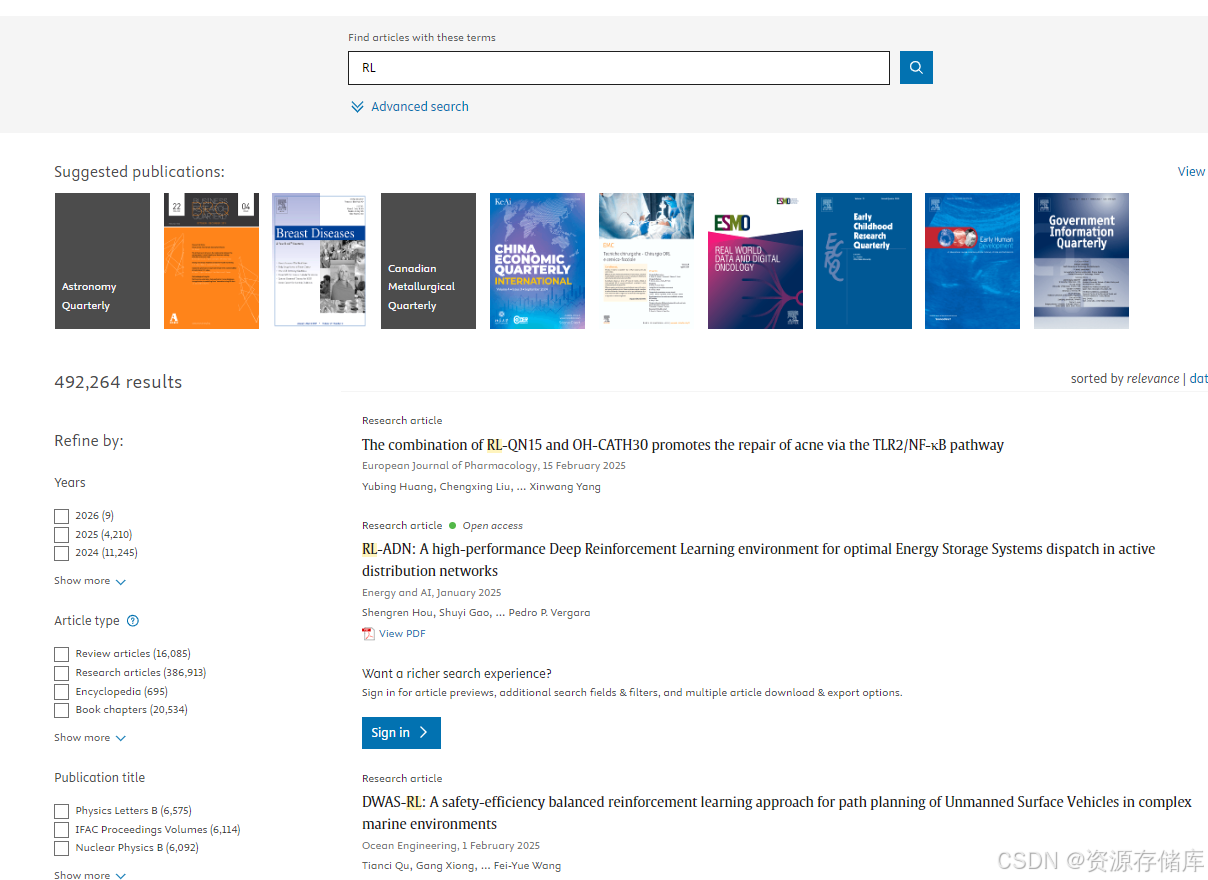
Task: Click the Sign in button
Action: (401, 733)
